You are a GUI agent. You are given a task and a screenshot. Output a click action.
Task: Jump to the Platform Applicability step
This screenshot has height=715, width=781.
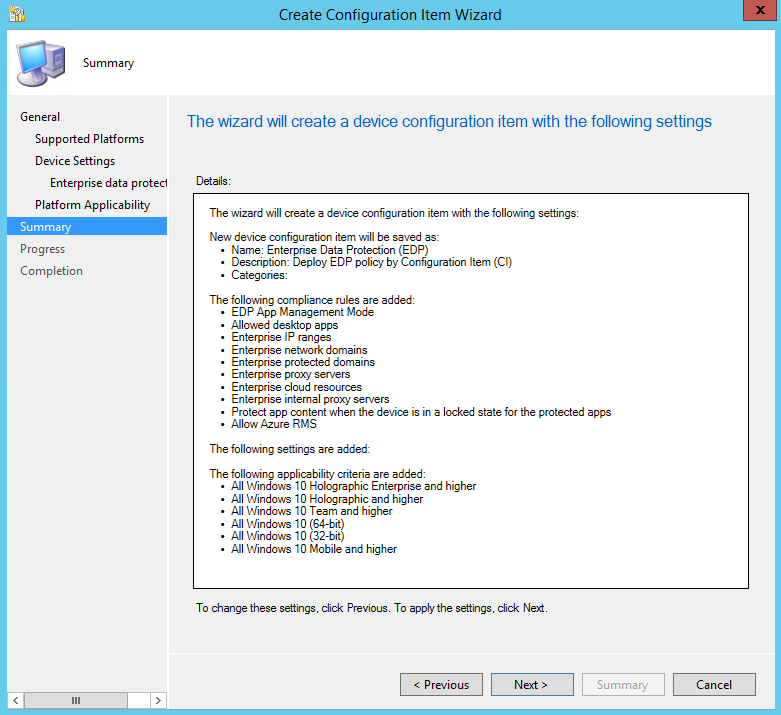(x=92, y=205)
